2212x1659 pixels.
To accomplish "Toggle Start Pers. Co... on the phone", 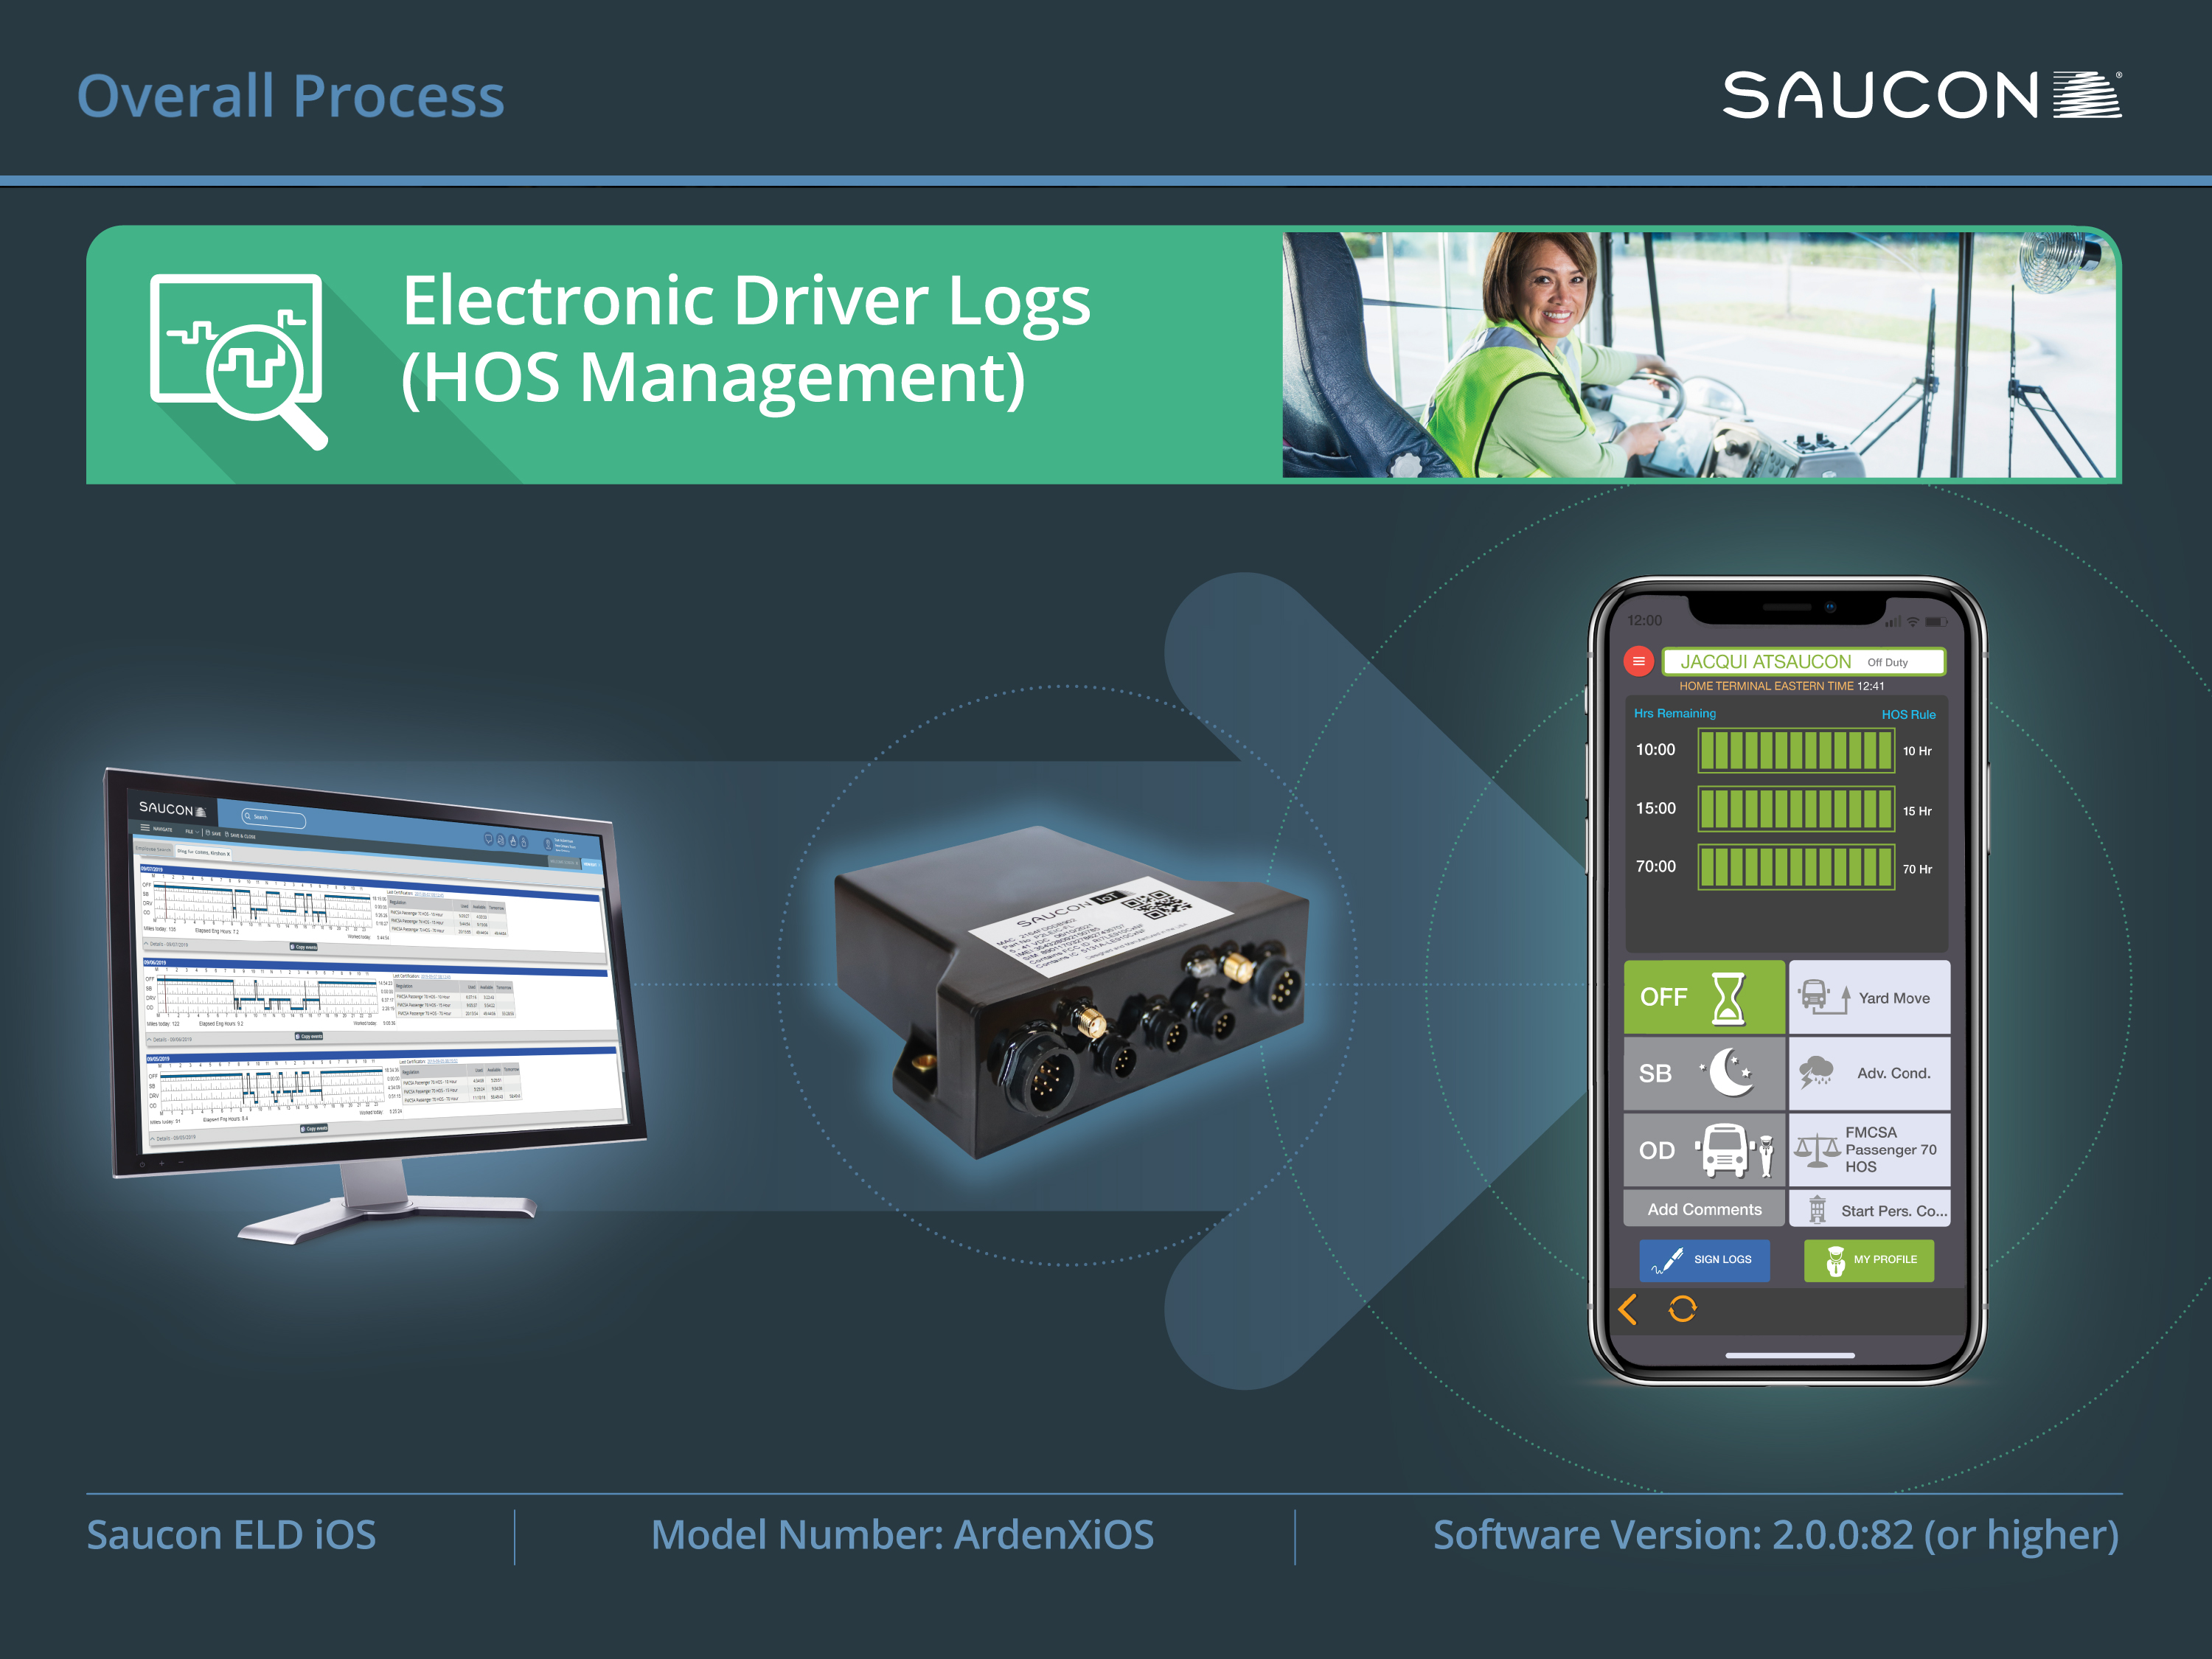I will [x=1869, y=1209].
